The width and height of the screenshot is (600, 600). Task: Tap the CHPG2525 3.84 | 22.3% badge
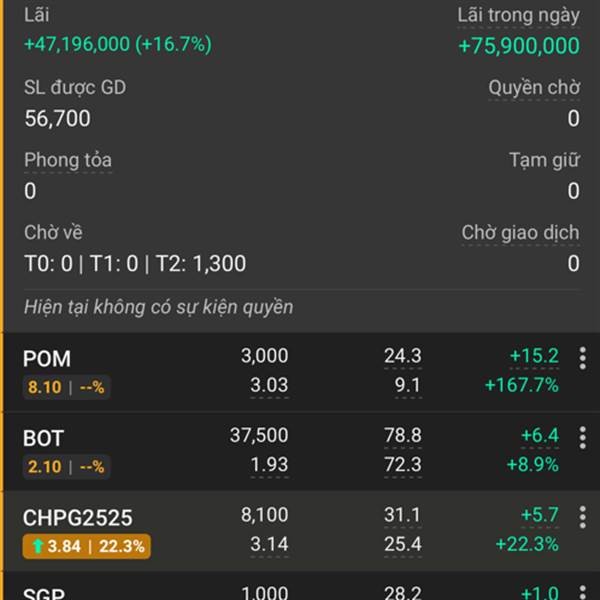point(86,546)
